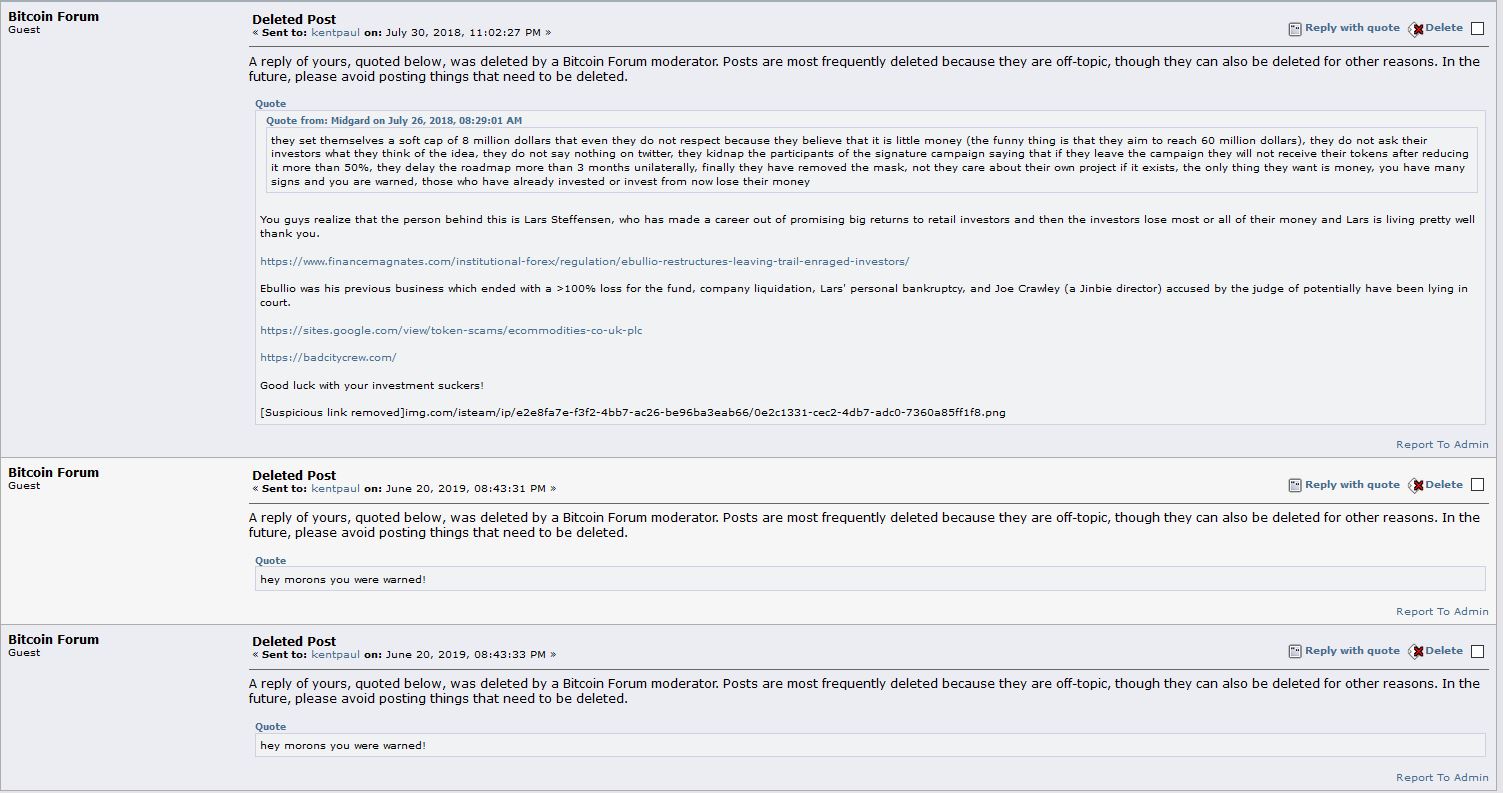Click quote icon on July 30, 2018 message
The image size is (1503, 793).
point(1295,29)
